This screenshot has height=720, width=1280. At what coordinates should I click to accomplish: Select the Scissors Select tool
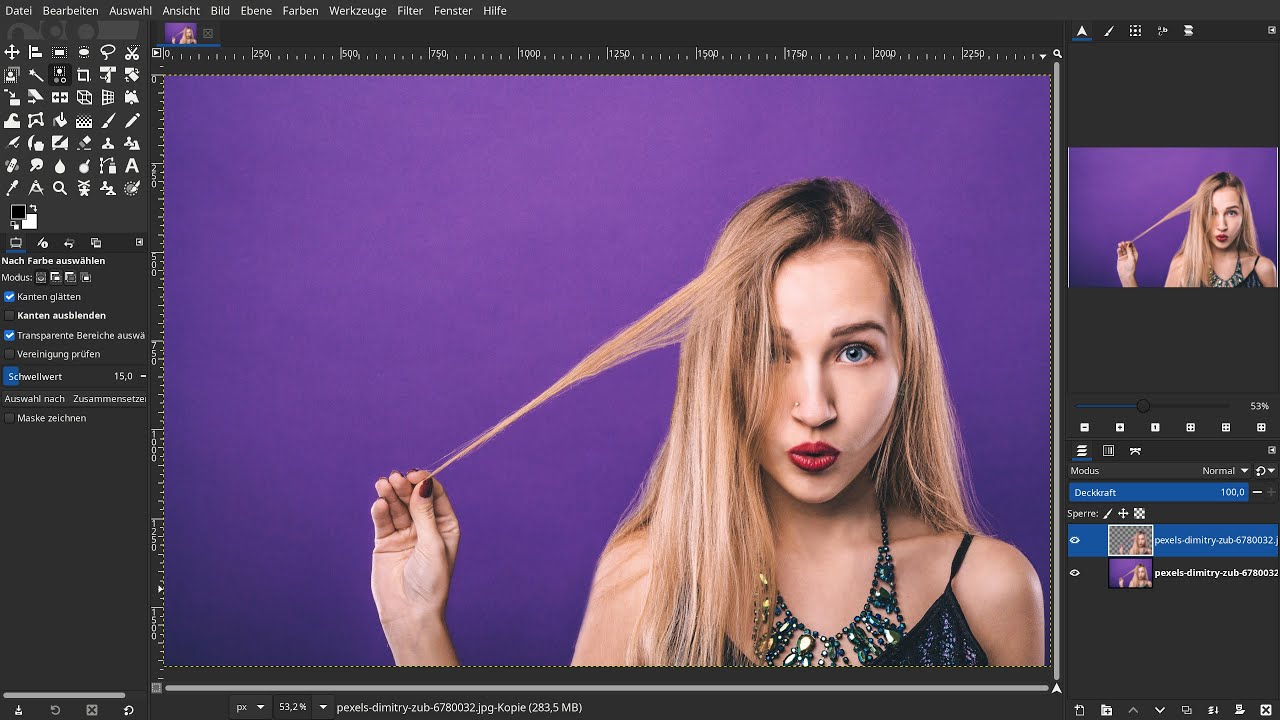132,51
